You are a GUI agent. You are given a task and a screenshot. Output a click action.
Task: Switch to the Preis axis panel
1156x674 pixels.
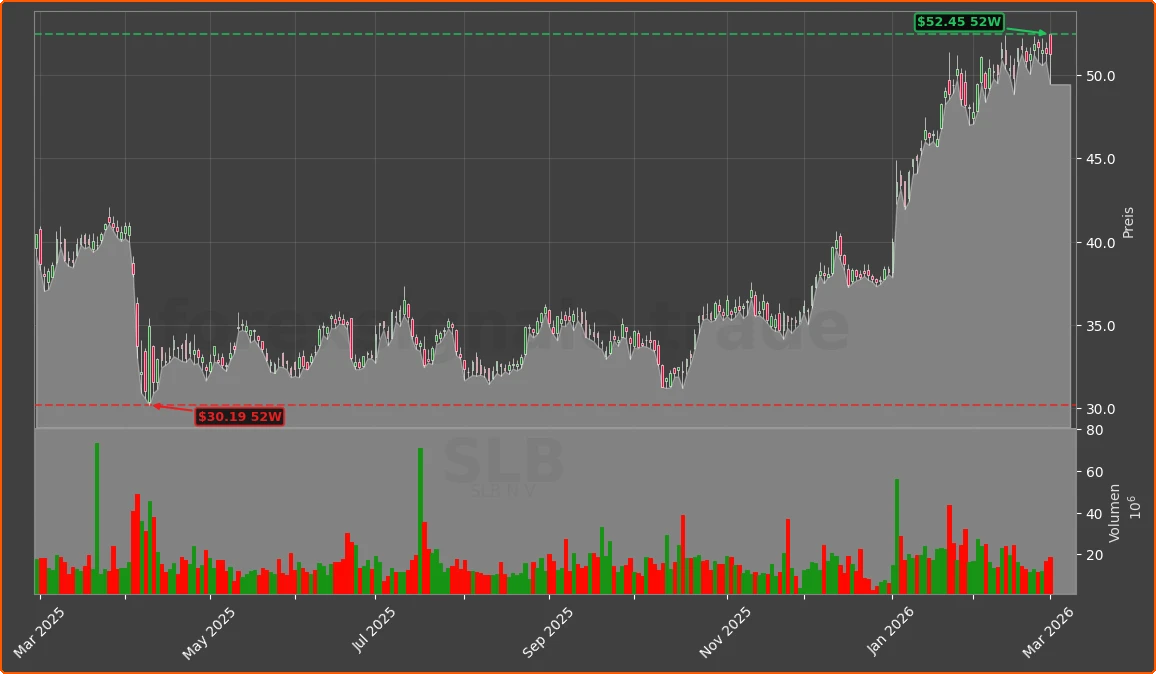1128,222
